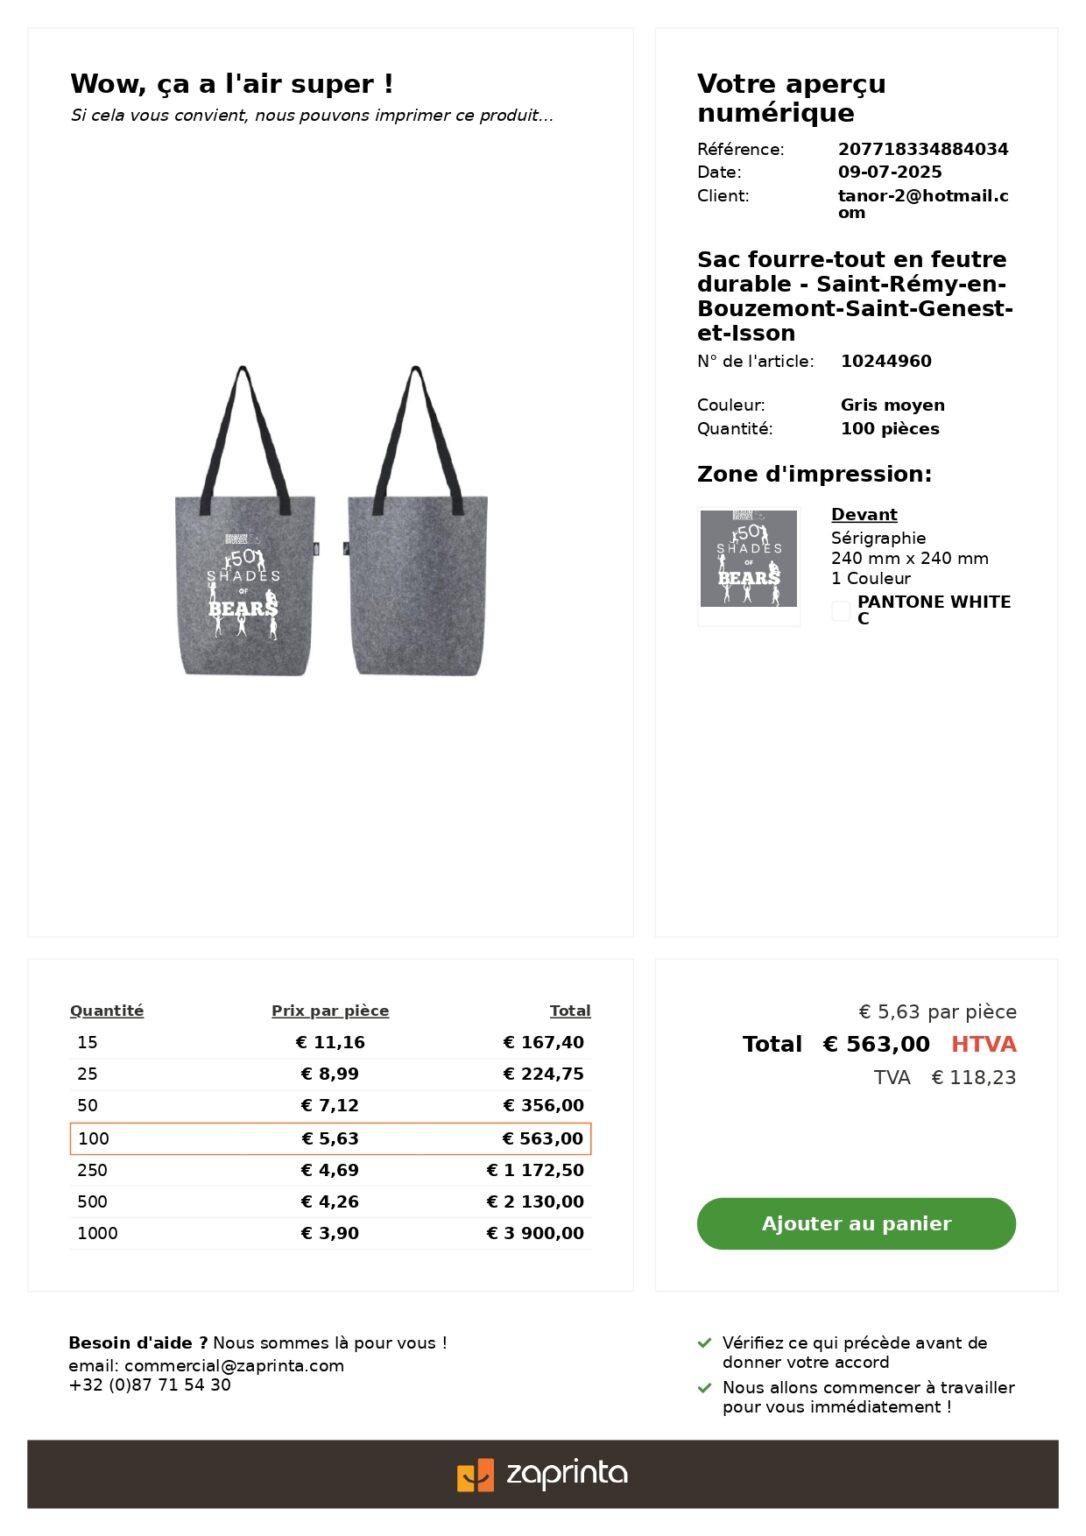Image resolution: width=1086 pixels, height=1536 pixels.
Task: Click the Quantité column header
Action: coord(107,1011)
